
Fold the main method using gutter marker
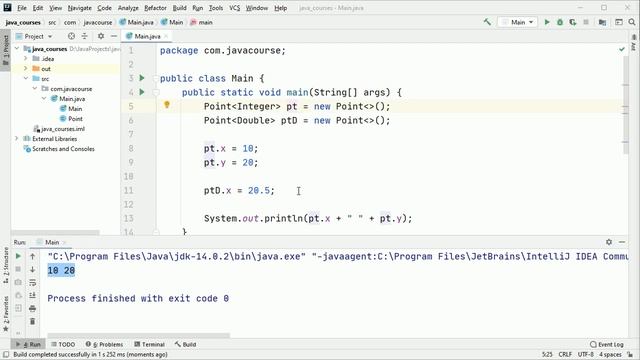pos(156,92)
